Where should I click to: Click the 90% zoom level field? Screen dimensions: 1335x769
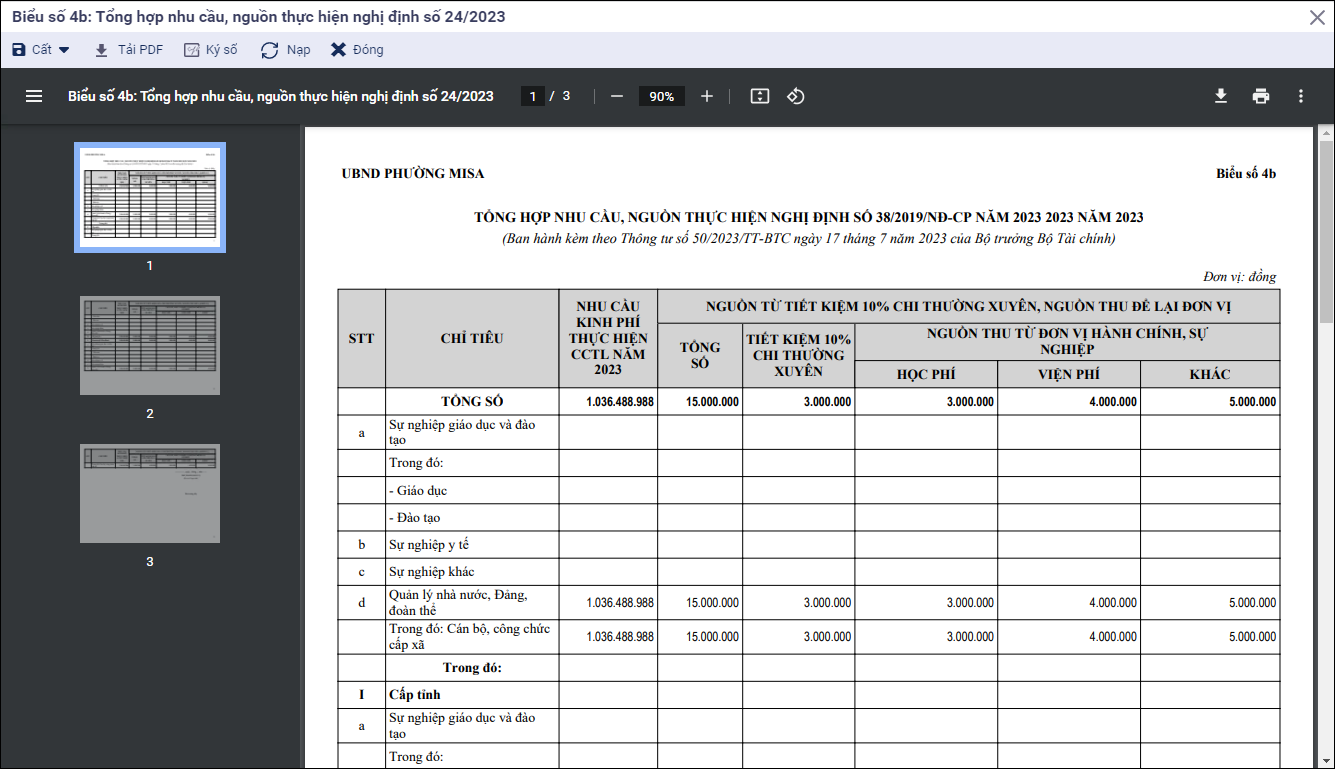click(662, 96)
